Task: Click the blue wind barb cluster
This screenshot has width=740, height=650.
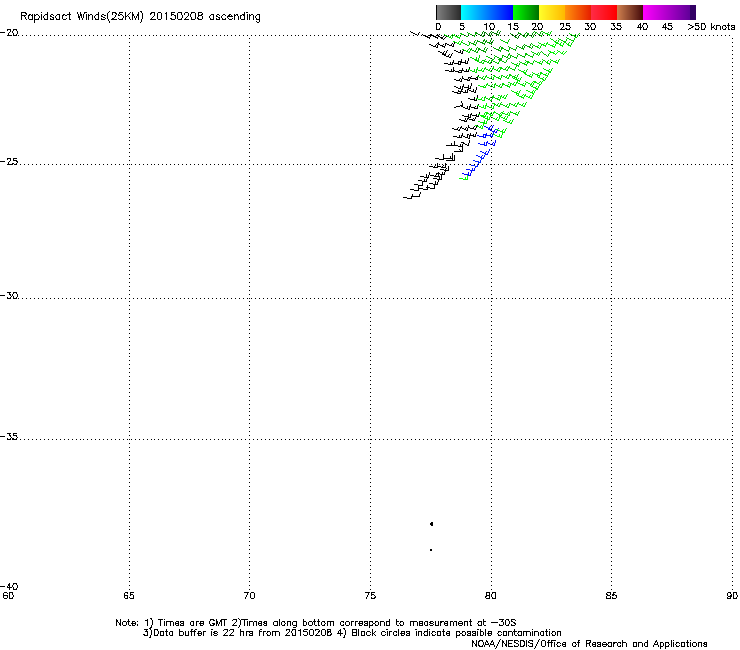Action: click(x=482, y=150)
